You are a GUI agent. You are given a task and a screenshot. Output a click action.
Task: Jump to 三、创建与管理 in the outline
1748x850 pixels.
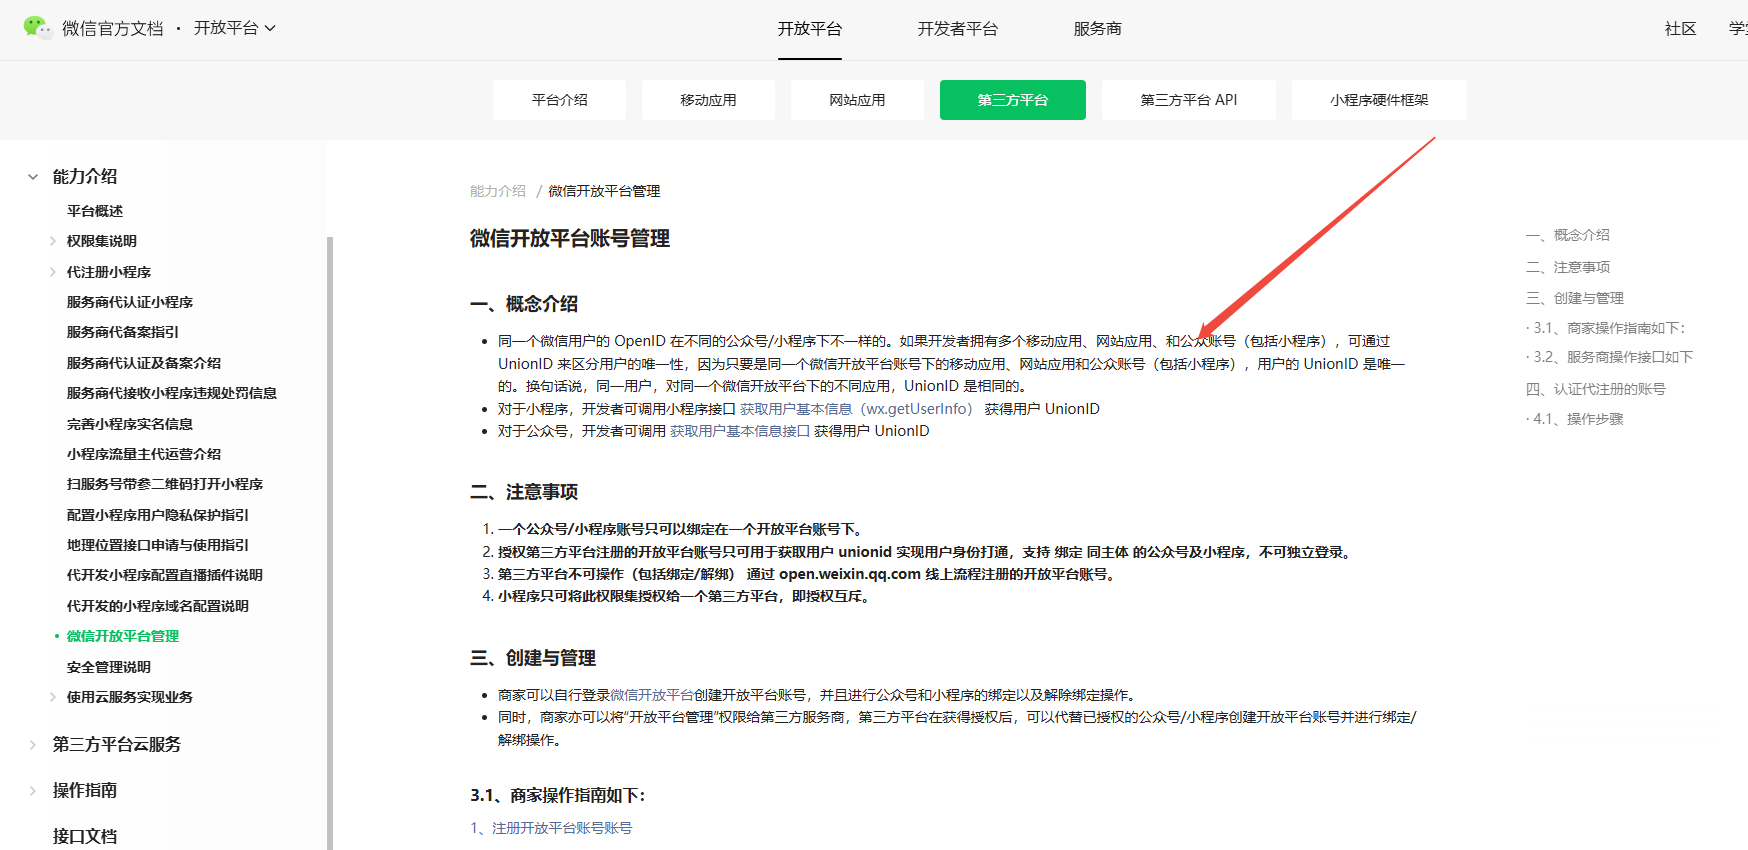pos(1575,298)
